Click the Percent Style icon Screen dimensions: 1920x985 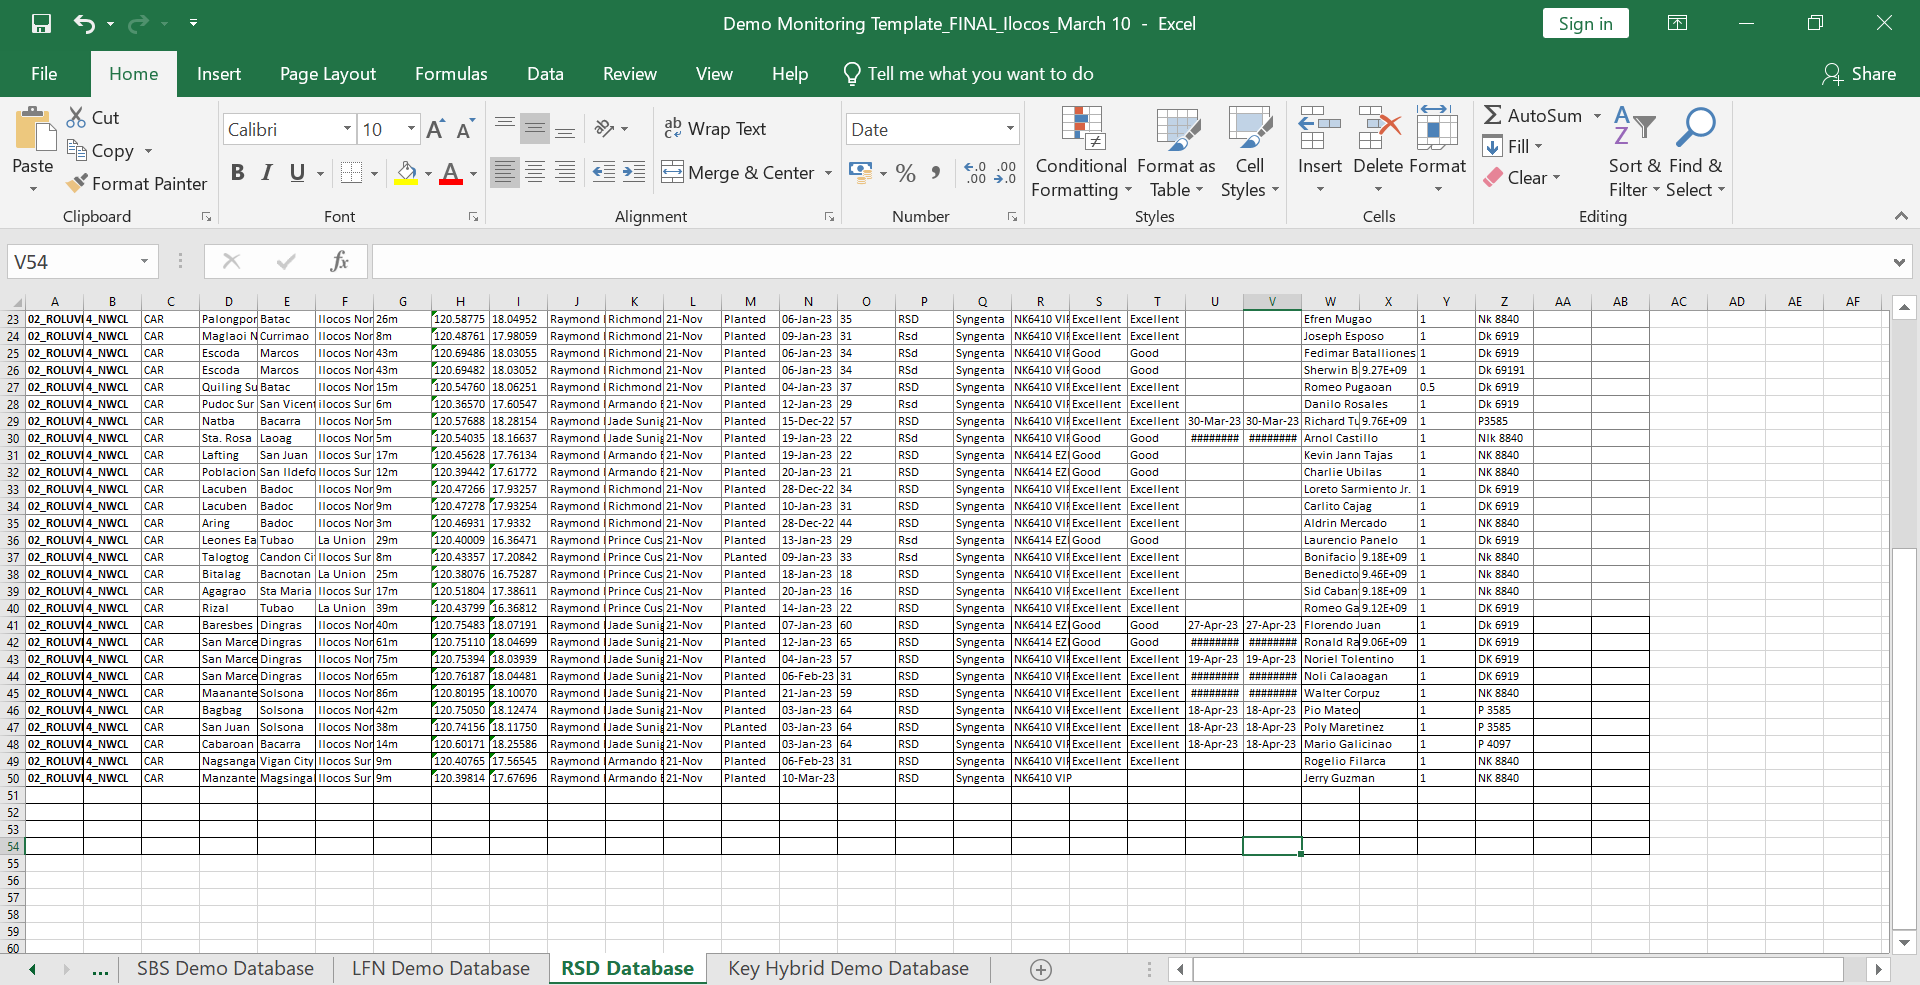tap(906, 173)
